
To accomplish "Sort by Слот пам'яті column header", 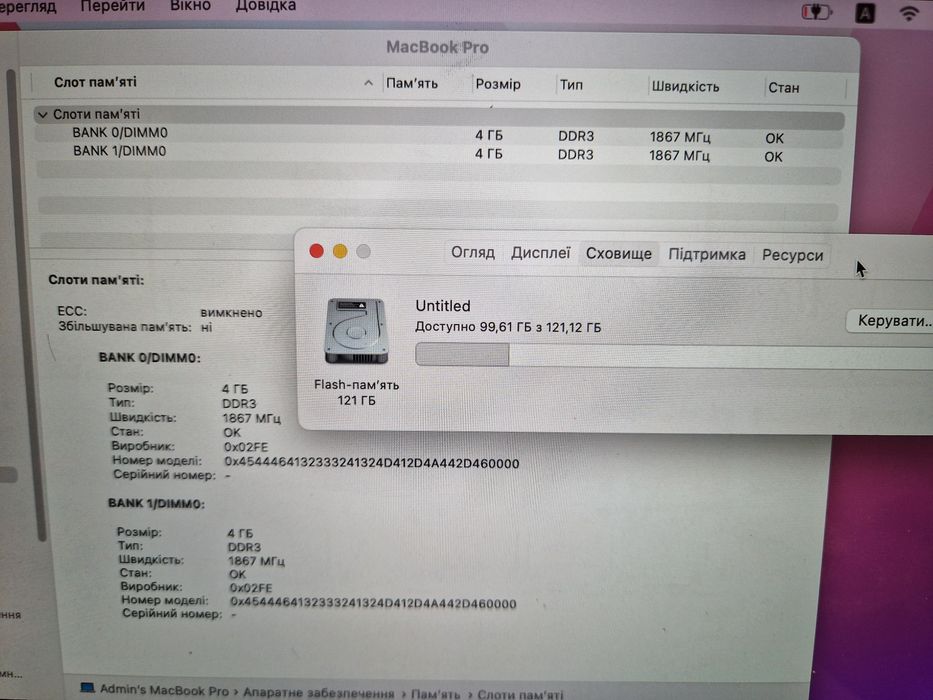I will tap(95, 82).
